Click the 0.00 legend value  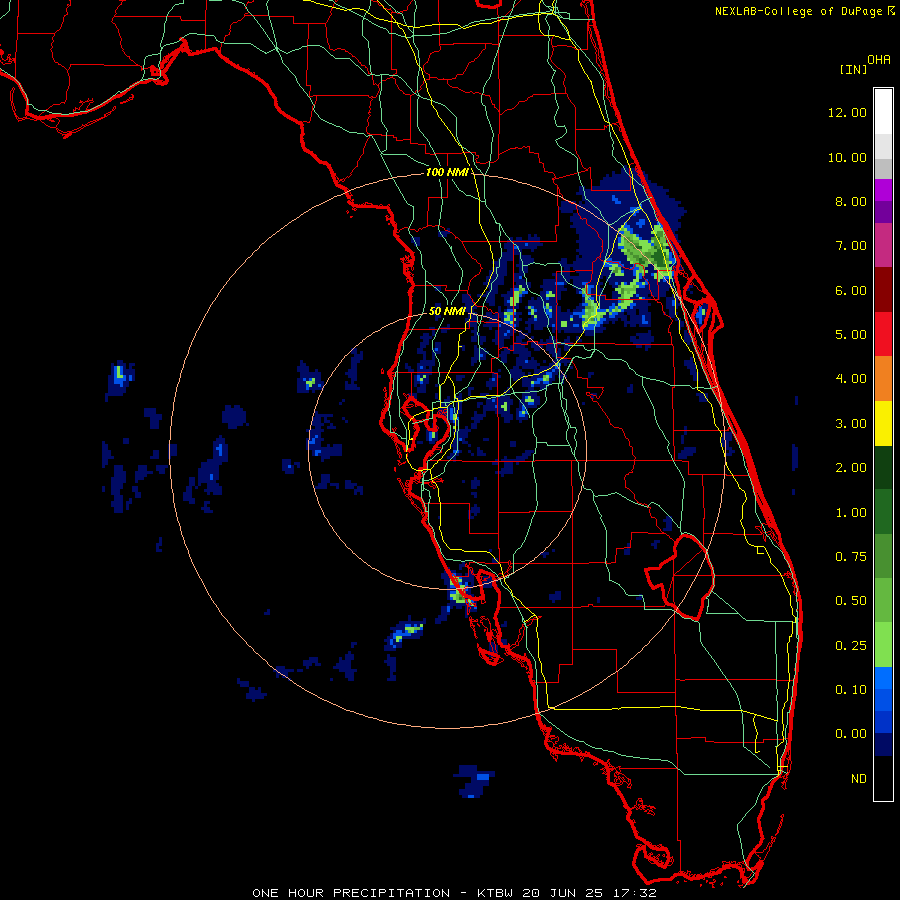click(x=851, y=734)
